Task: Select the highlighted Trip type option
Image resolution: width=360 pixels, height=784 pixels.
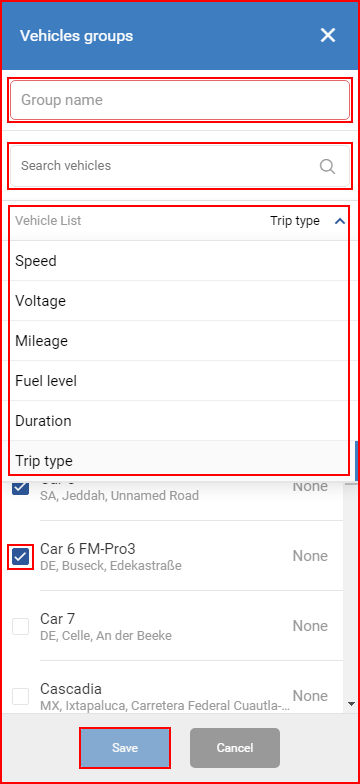Action: point(179,458)
